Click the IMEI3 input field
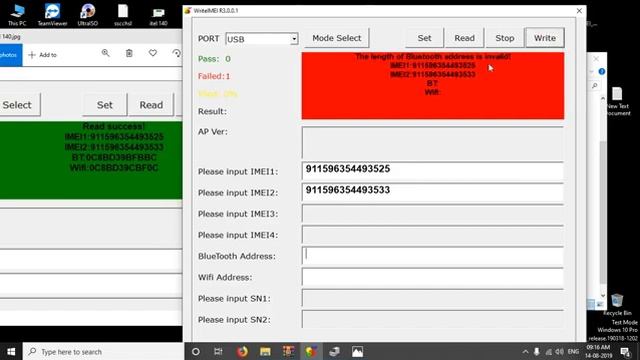Image resolution: width=640 pixels, height=360 pixels. coord(433,213)
